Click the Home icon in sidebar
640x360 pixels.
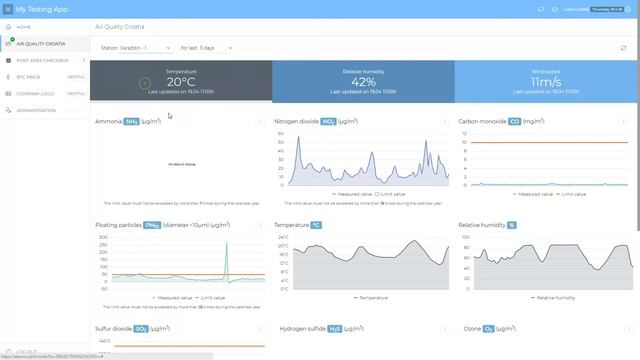coord(8,27)
